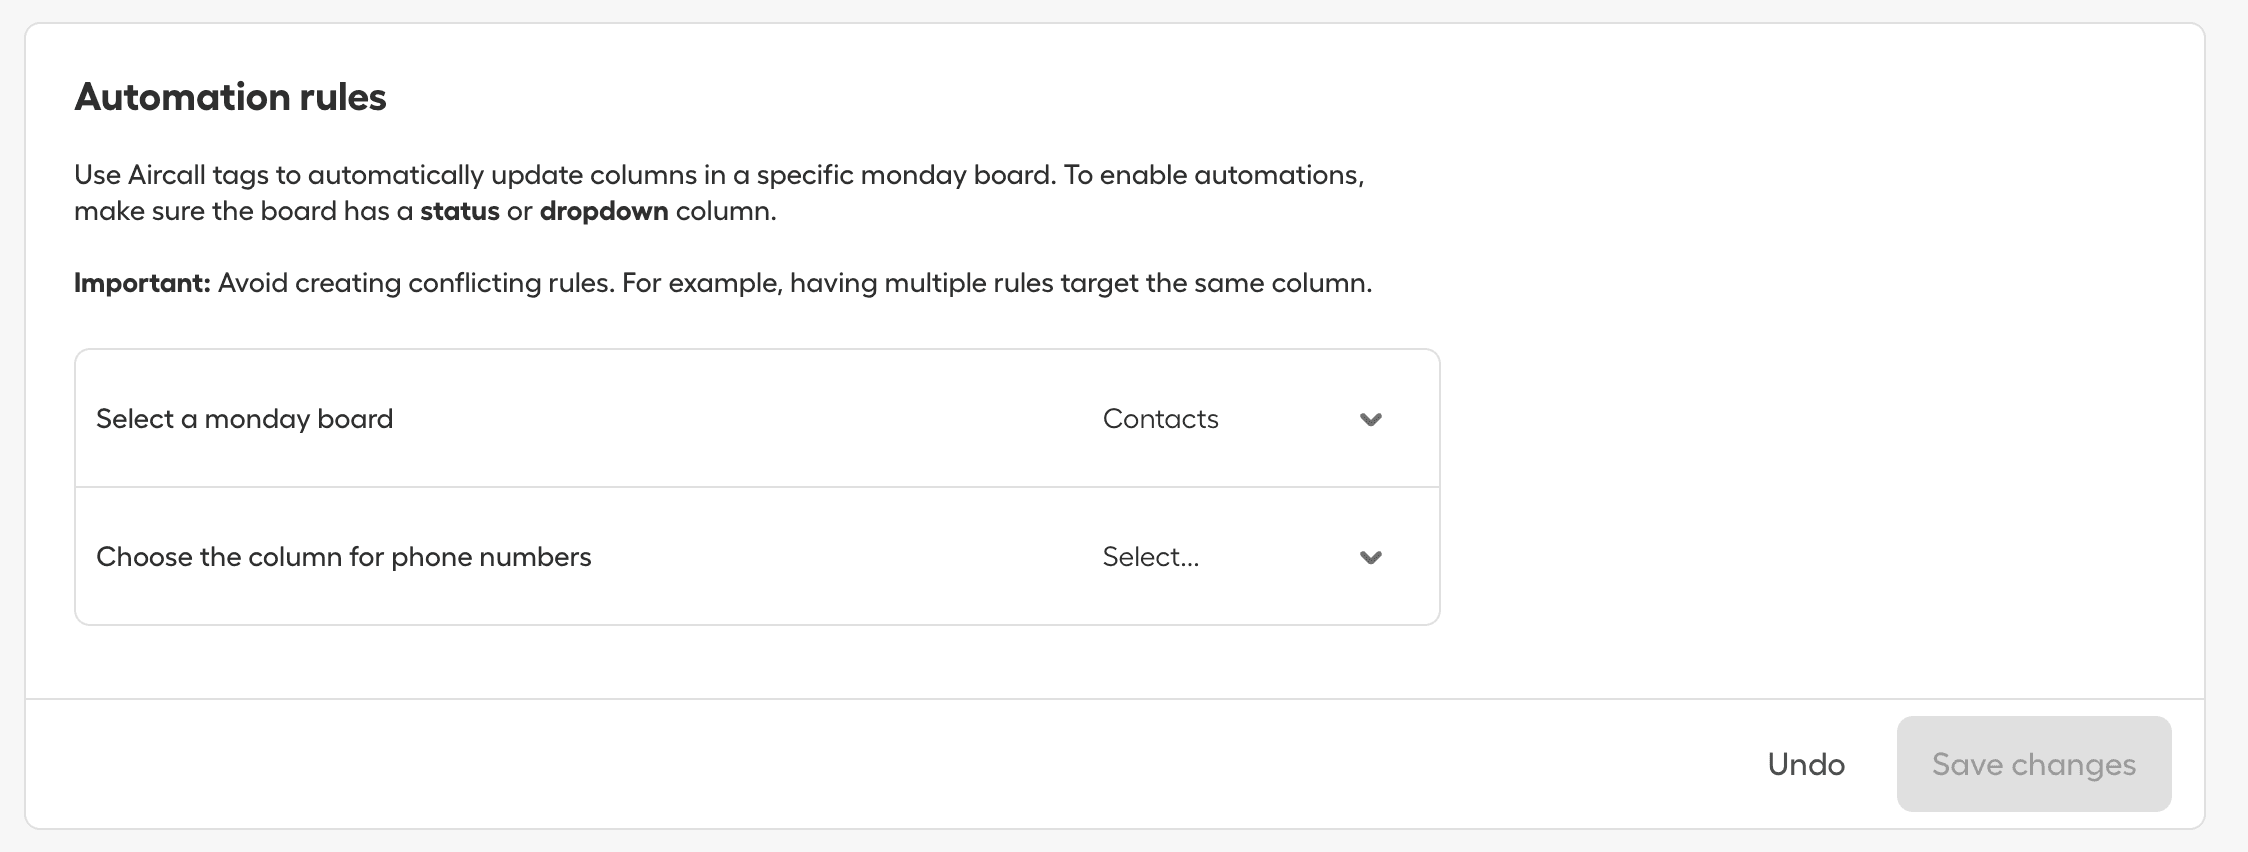The image size is (2248, 852).
Task: Click empty footer area left of Undo
Action: (800, 764)
